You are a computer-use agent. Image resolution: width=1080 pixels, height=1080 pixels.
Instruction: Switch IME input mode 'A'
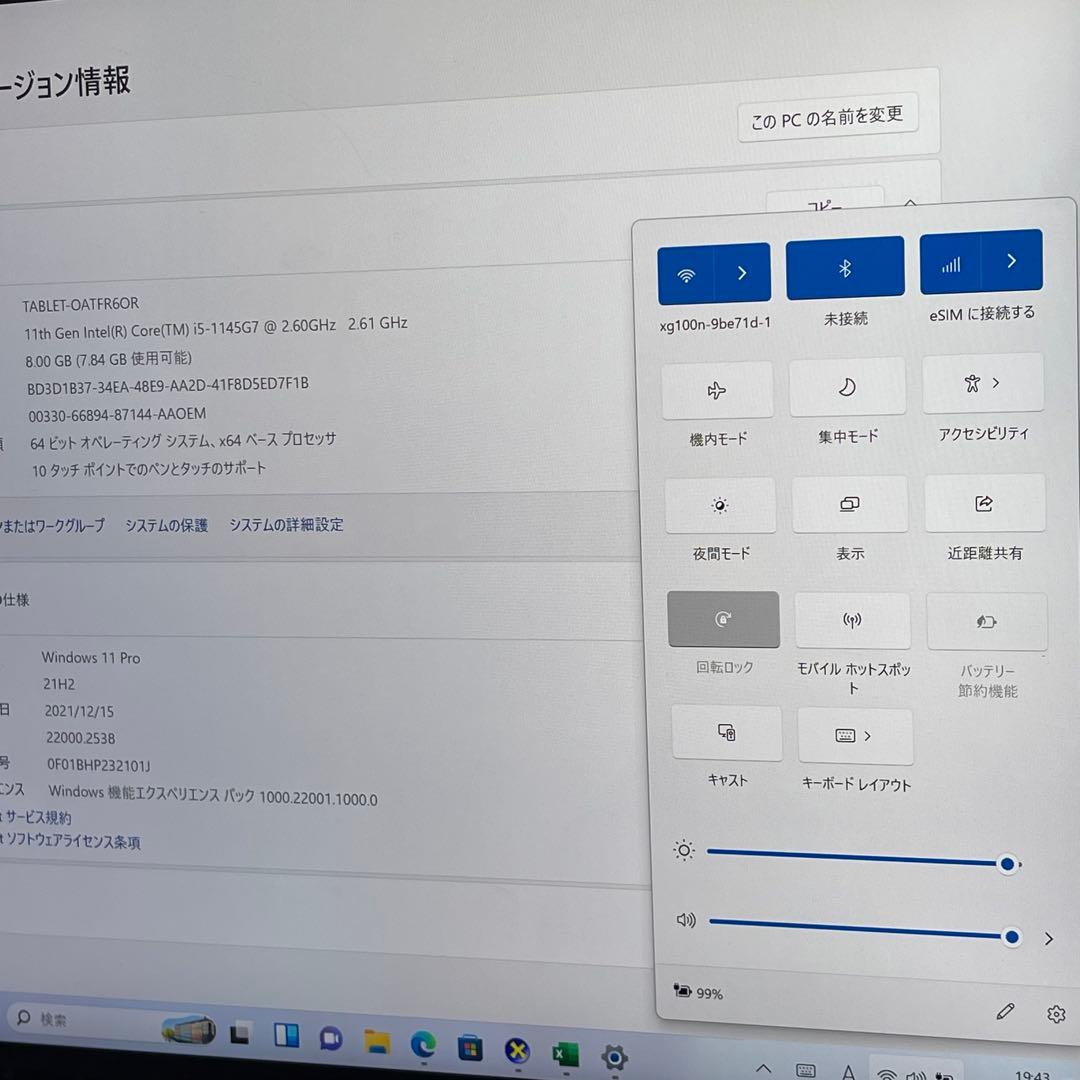click(849, 1072)
